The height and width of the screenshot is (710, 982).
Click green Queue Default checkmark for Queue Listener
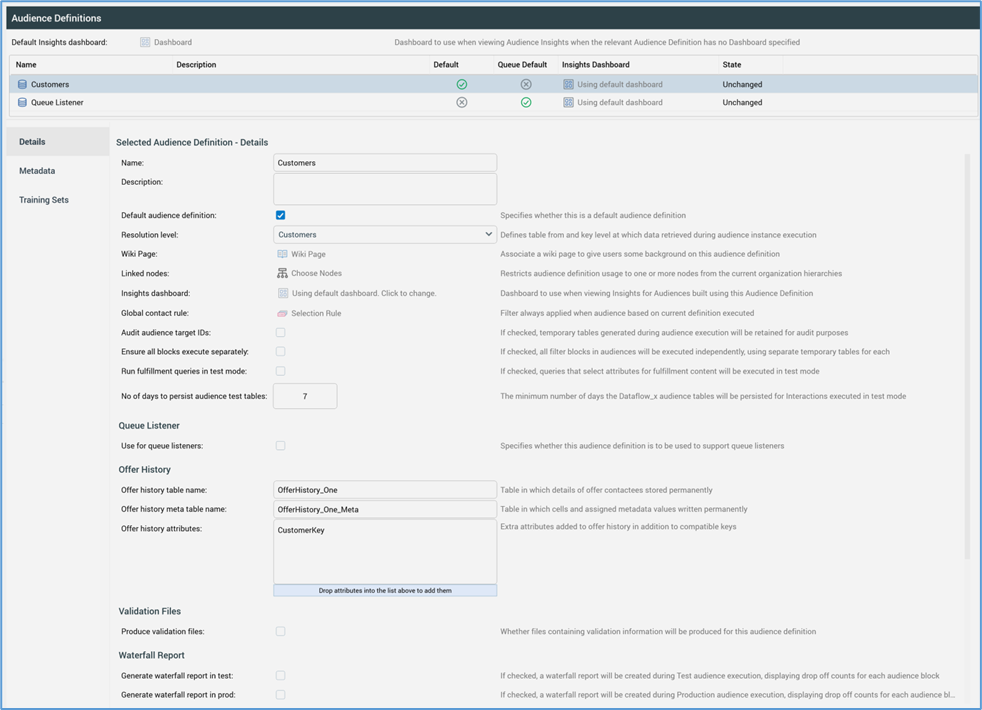pyautogui.click(x=526, y=103)
